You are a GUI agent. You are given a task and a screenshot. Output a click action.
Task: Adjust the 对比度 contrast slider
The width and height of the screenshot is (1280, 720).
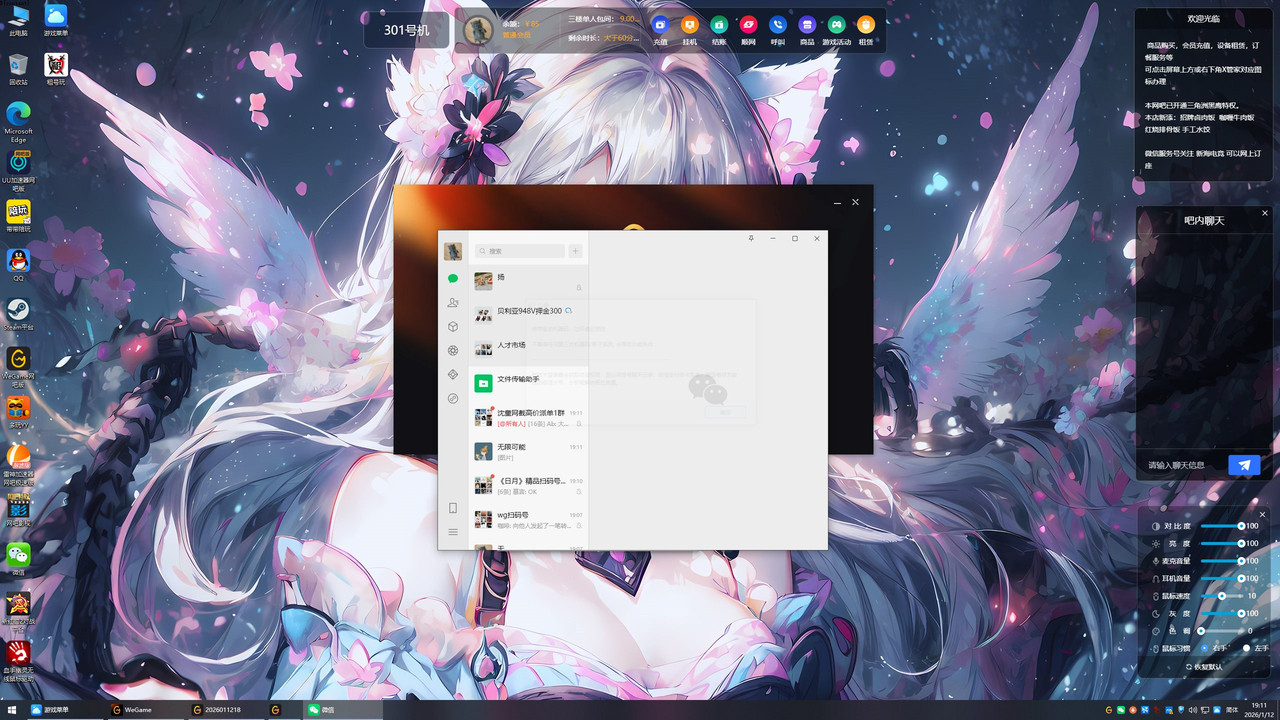[1222, 526]
